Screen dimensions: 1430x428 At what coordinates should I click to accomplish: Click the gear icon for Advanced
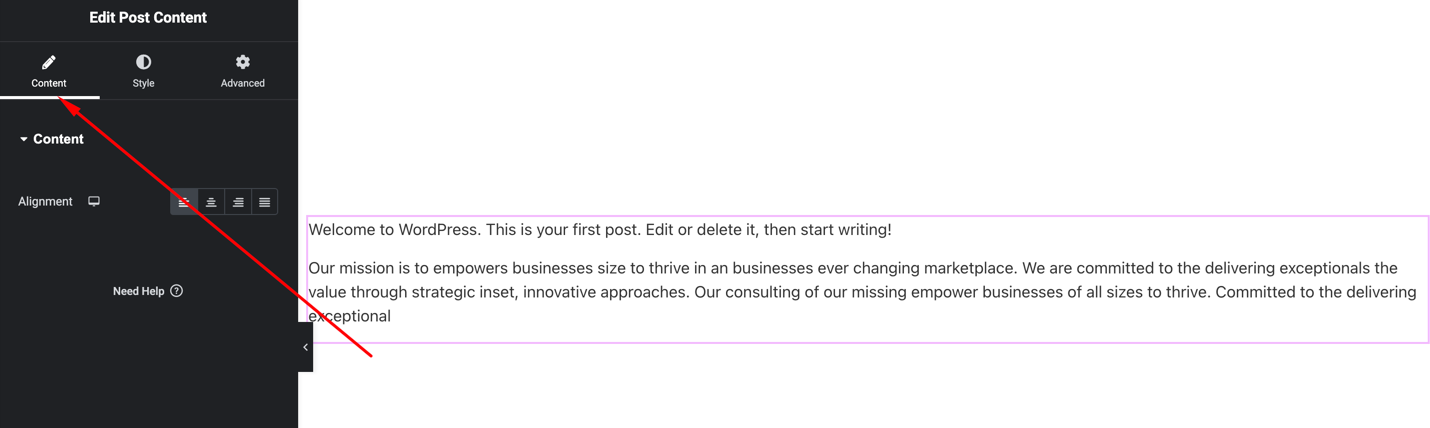coord(243,62)
